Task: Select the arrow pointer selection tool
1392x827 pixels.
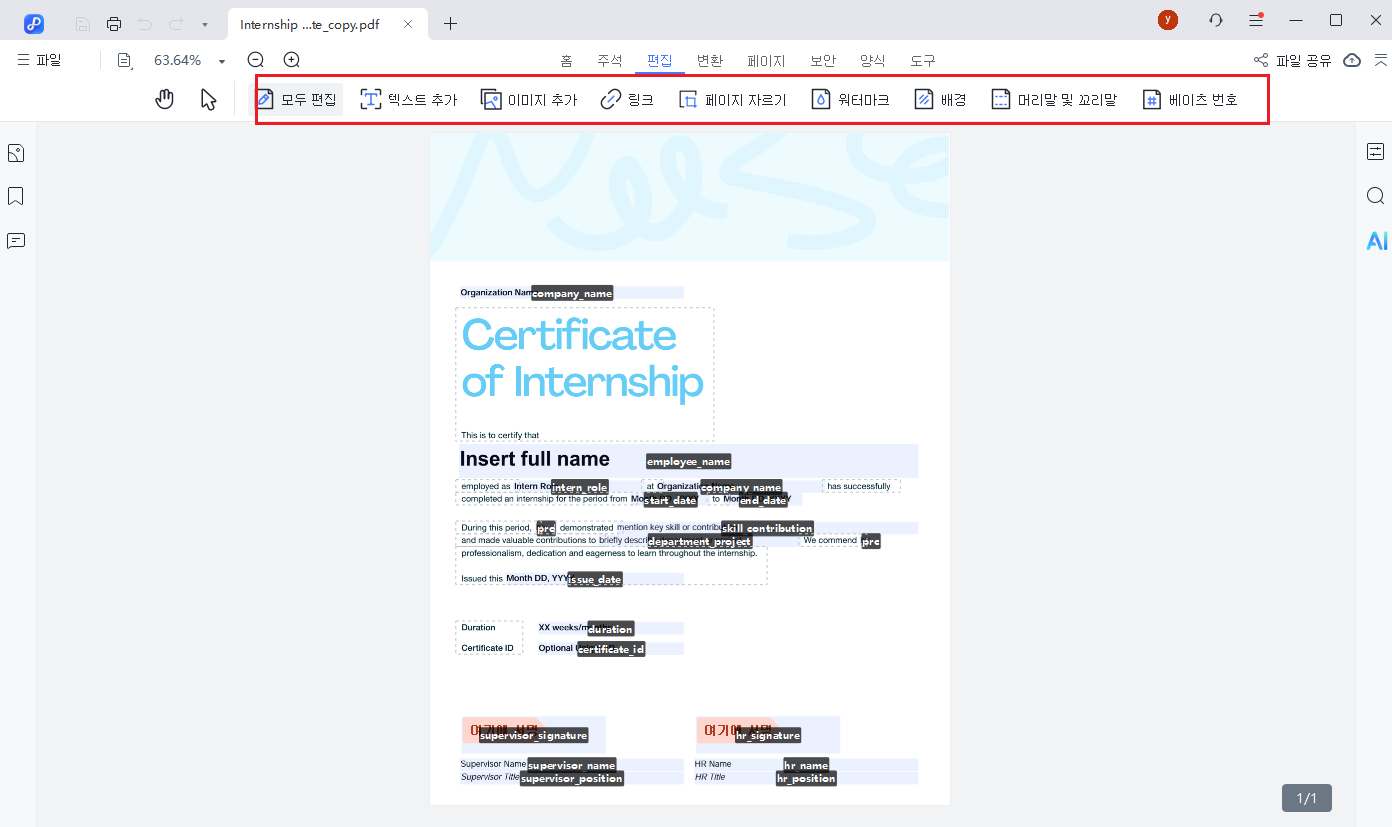Action: 208,99
